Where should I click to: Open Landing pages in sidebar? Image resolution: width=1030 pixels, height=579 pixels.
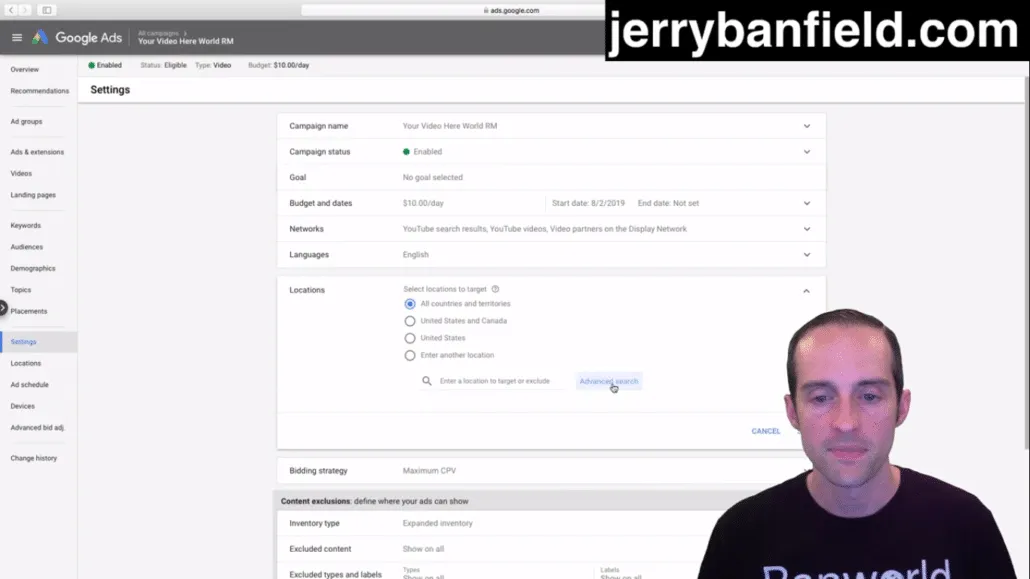coord(33,195)
